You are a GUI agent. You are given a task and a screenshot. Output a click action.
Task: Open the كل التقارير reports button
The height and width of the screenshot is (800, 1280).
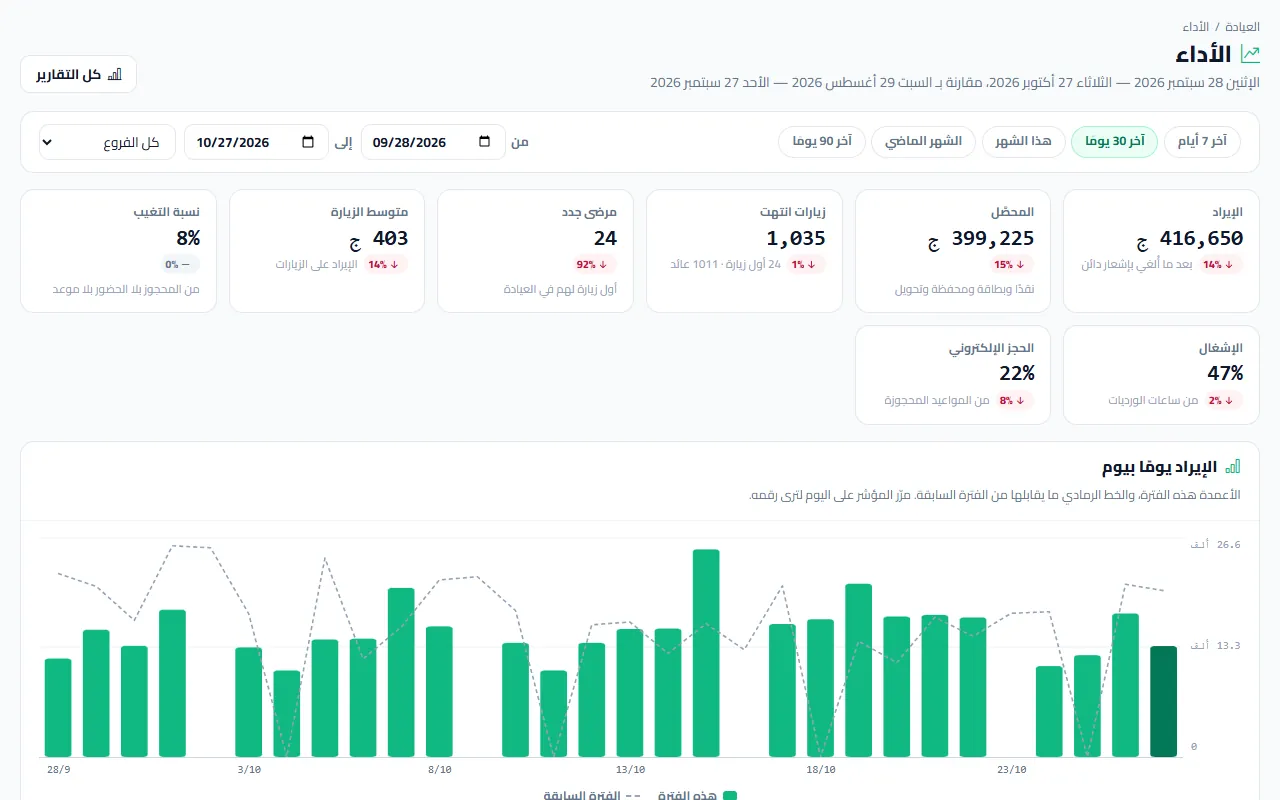pyautogui.click(x=78, y=74)
